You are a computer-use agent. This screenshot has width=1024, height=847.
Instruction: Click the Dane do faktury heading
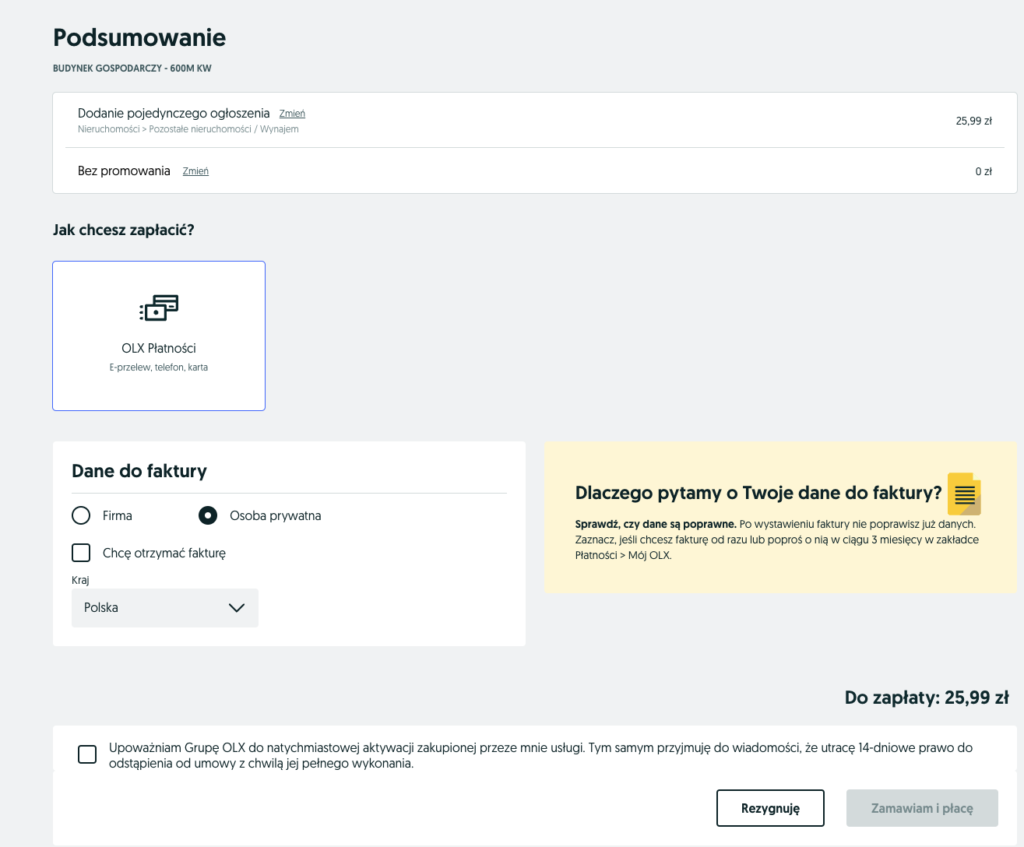click(139, 471)
